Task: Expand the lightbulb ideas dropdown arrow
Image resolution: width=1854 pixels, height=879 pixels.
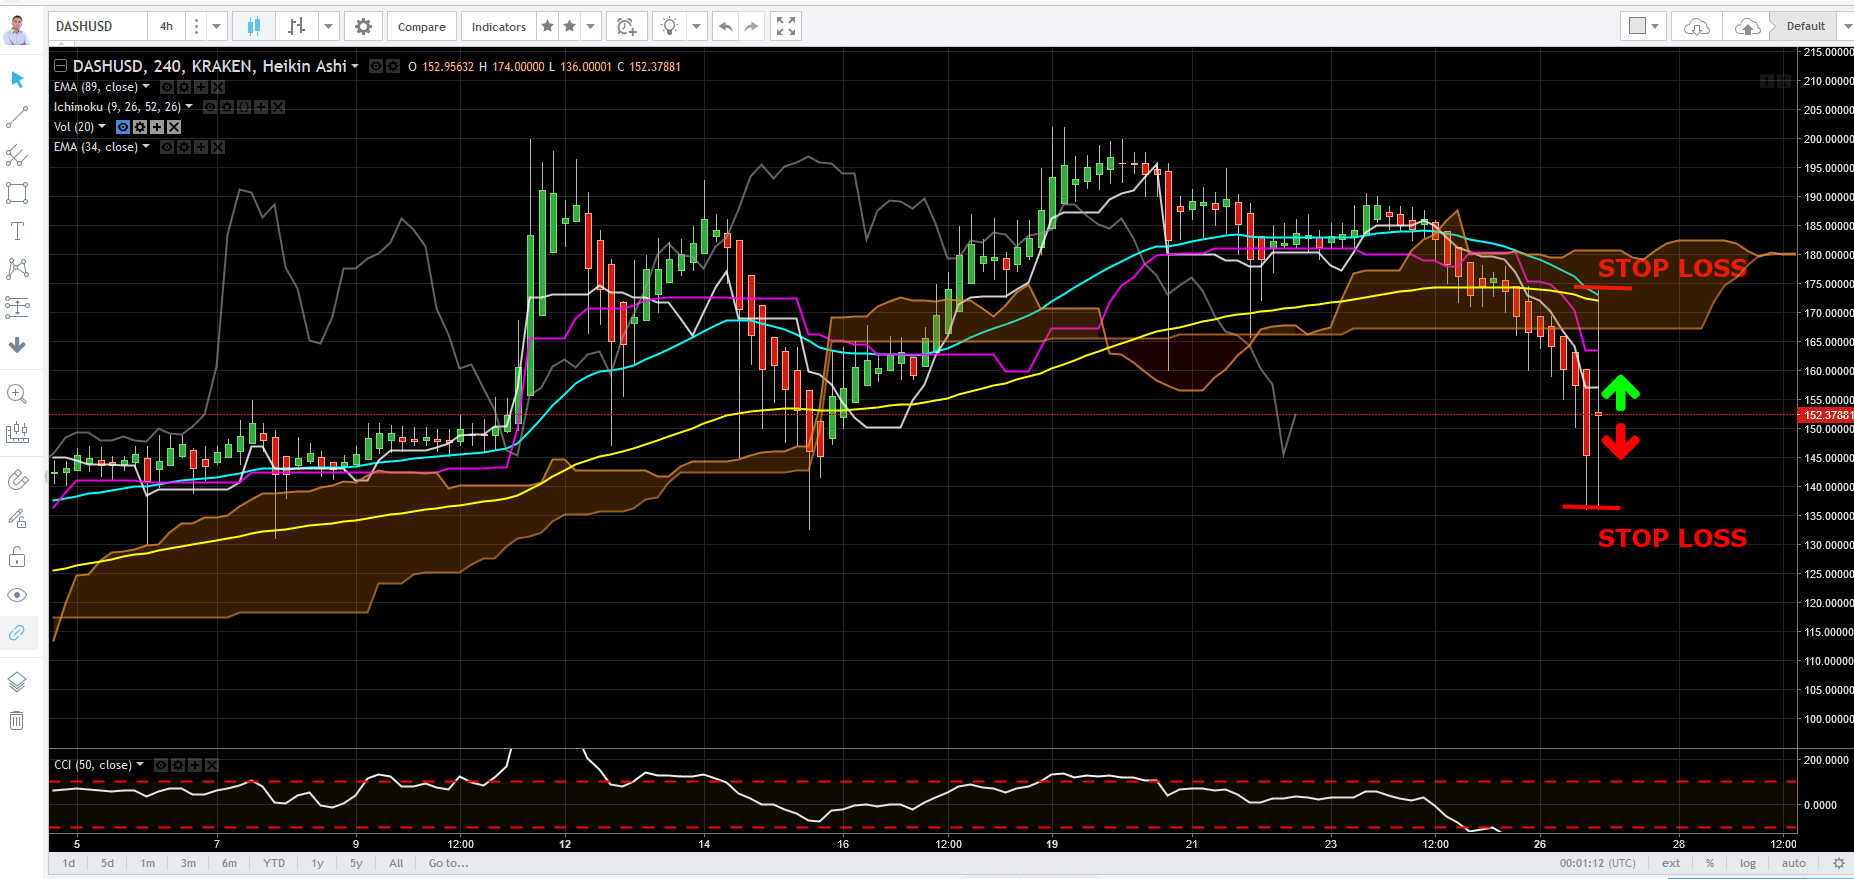Action: tap(696, 26)
